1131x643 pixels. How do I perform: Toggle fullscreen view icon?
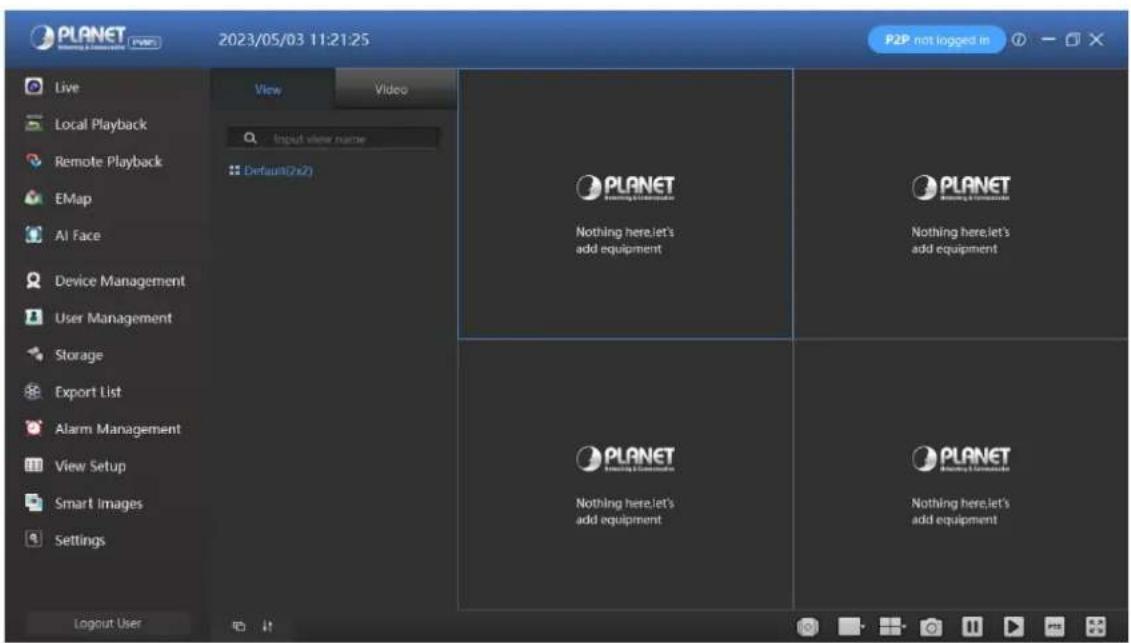point(1096,626)
